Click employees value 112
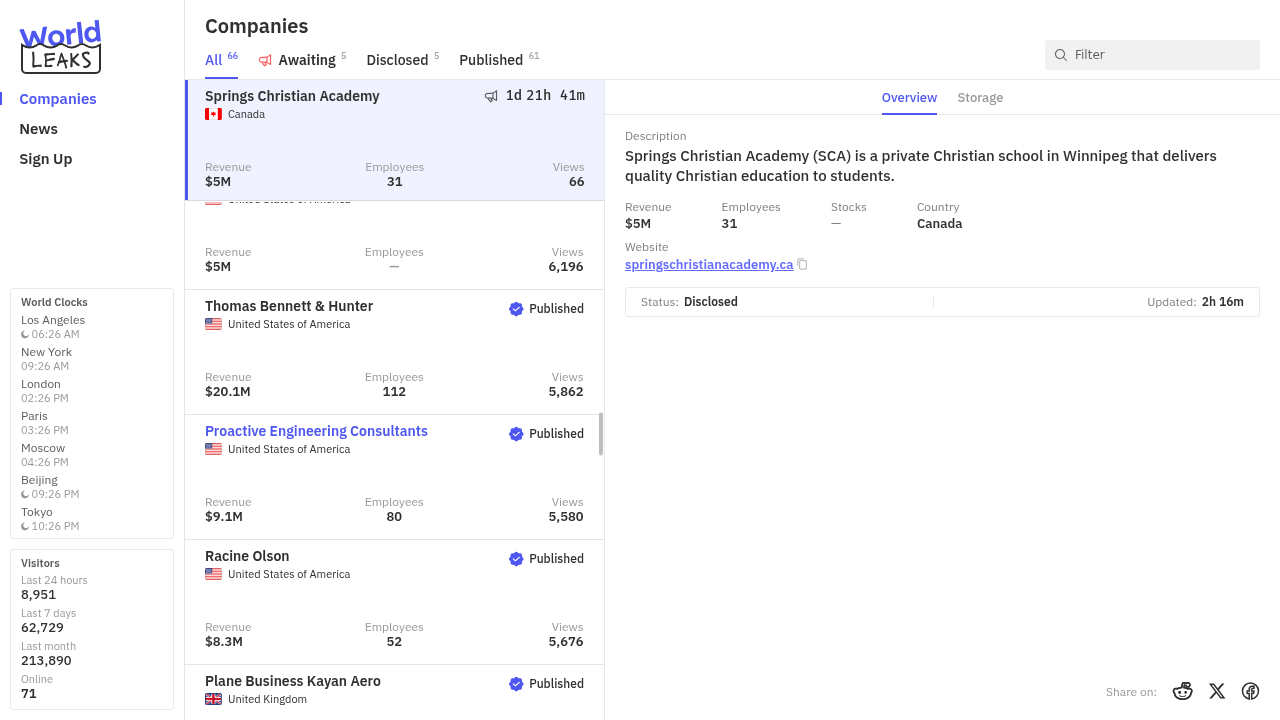Viewport: 1280px width, 720px height. click(394, 392)
